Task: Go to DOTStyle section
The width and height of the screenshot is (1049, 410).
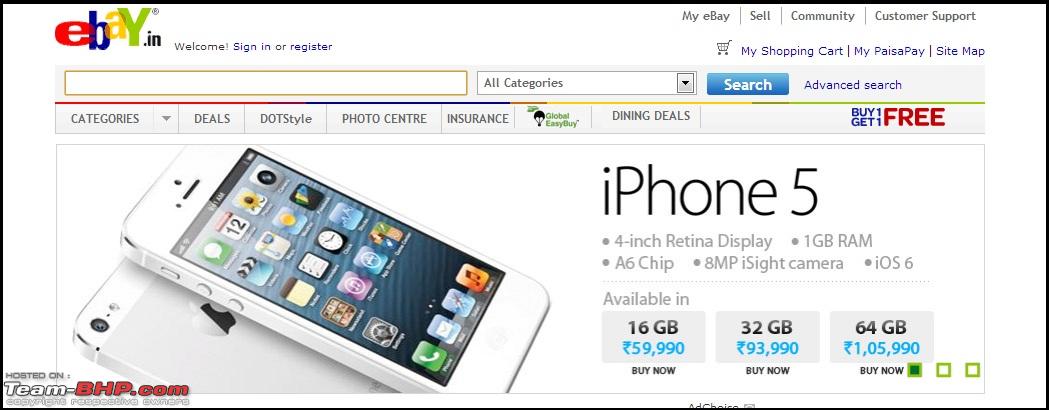Action: coord(286,119)
